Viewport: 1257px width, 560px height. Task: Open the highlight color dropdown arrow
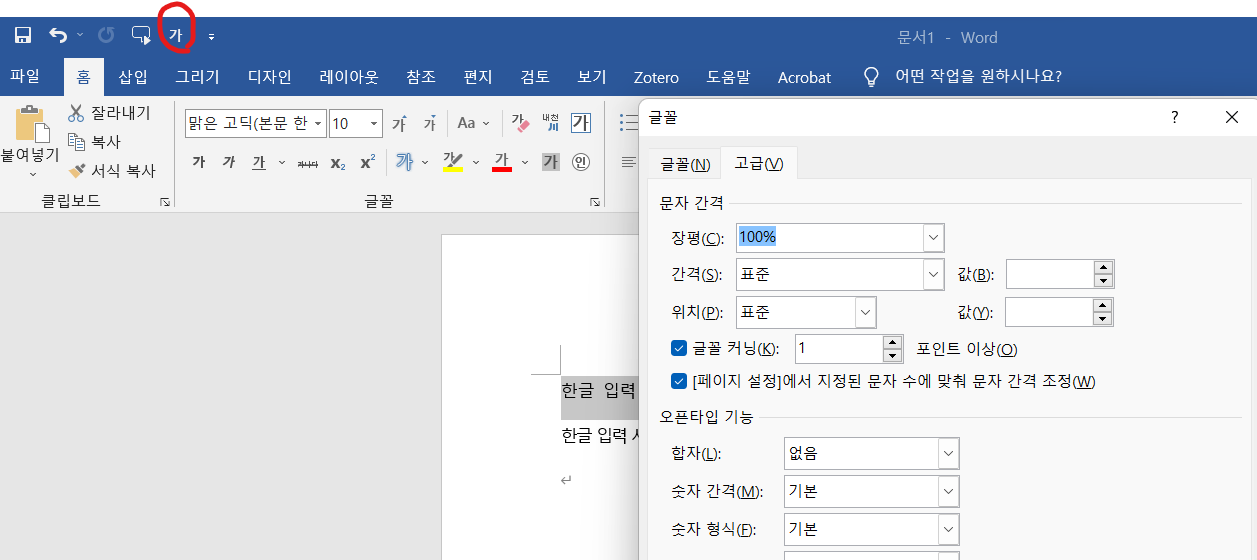[x=474, y=162]
